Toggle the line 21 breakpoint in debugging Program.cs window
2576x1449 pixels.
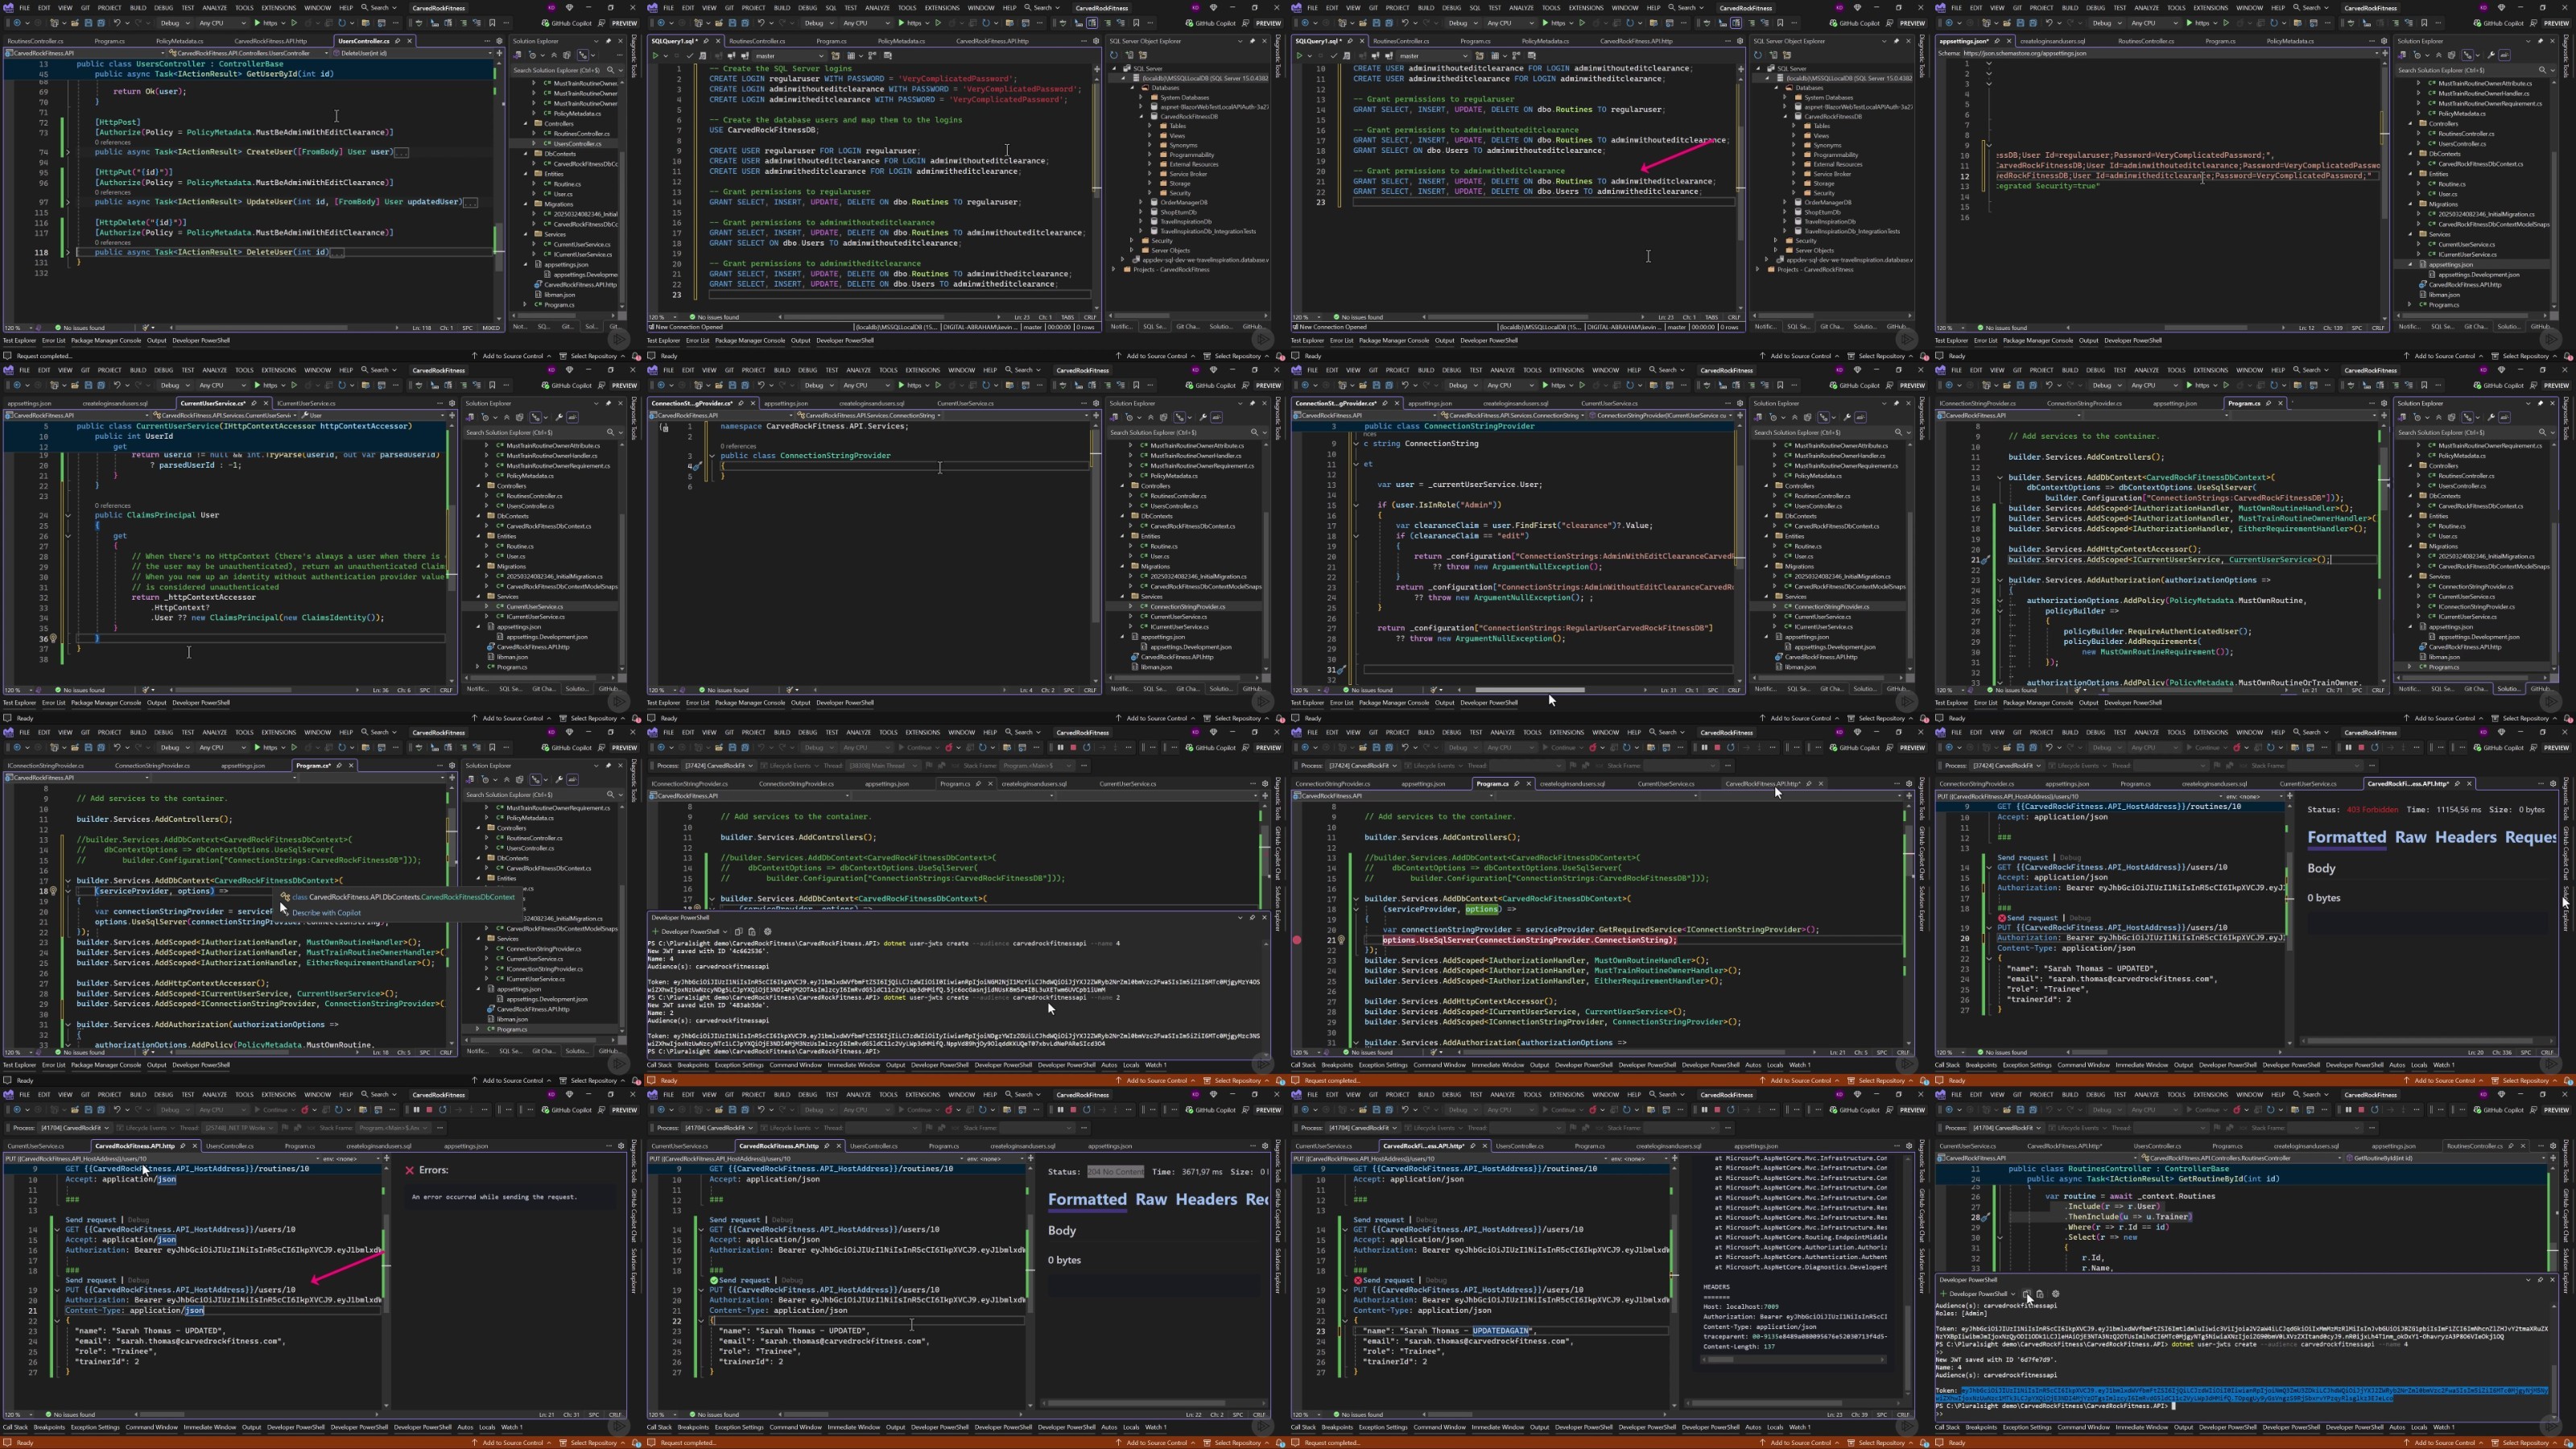(x=1297, y=940)
